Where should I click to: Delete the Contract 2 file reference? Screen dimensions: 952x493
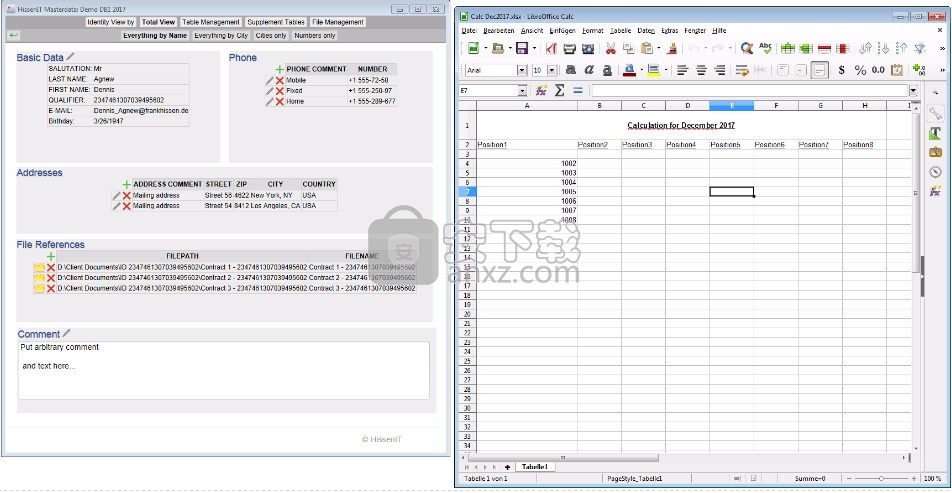click(x=51, y=278)
